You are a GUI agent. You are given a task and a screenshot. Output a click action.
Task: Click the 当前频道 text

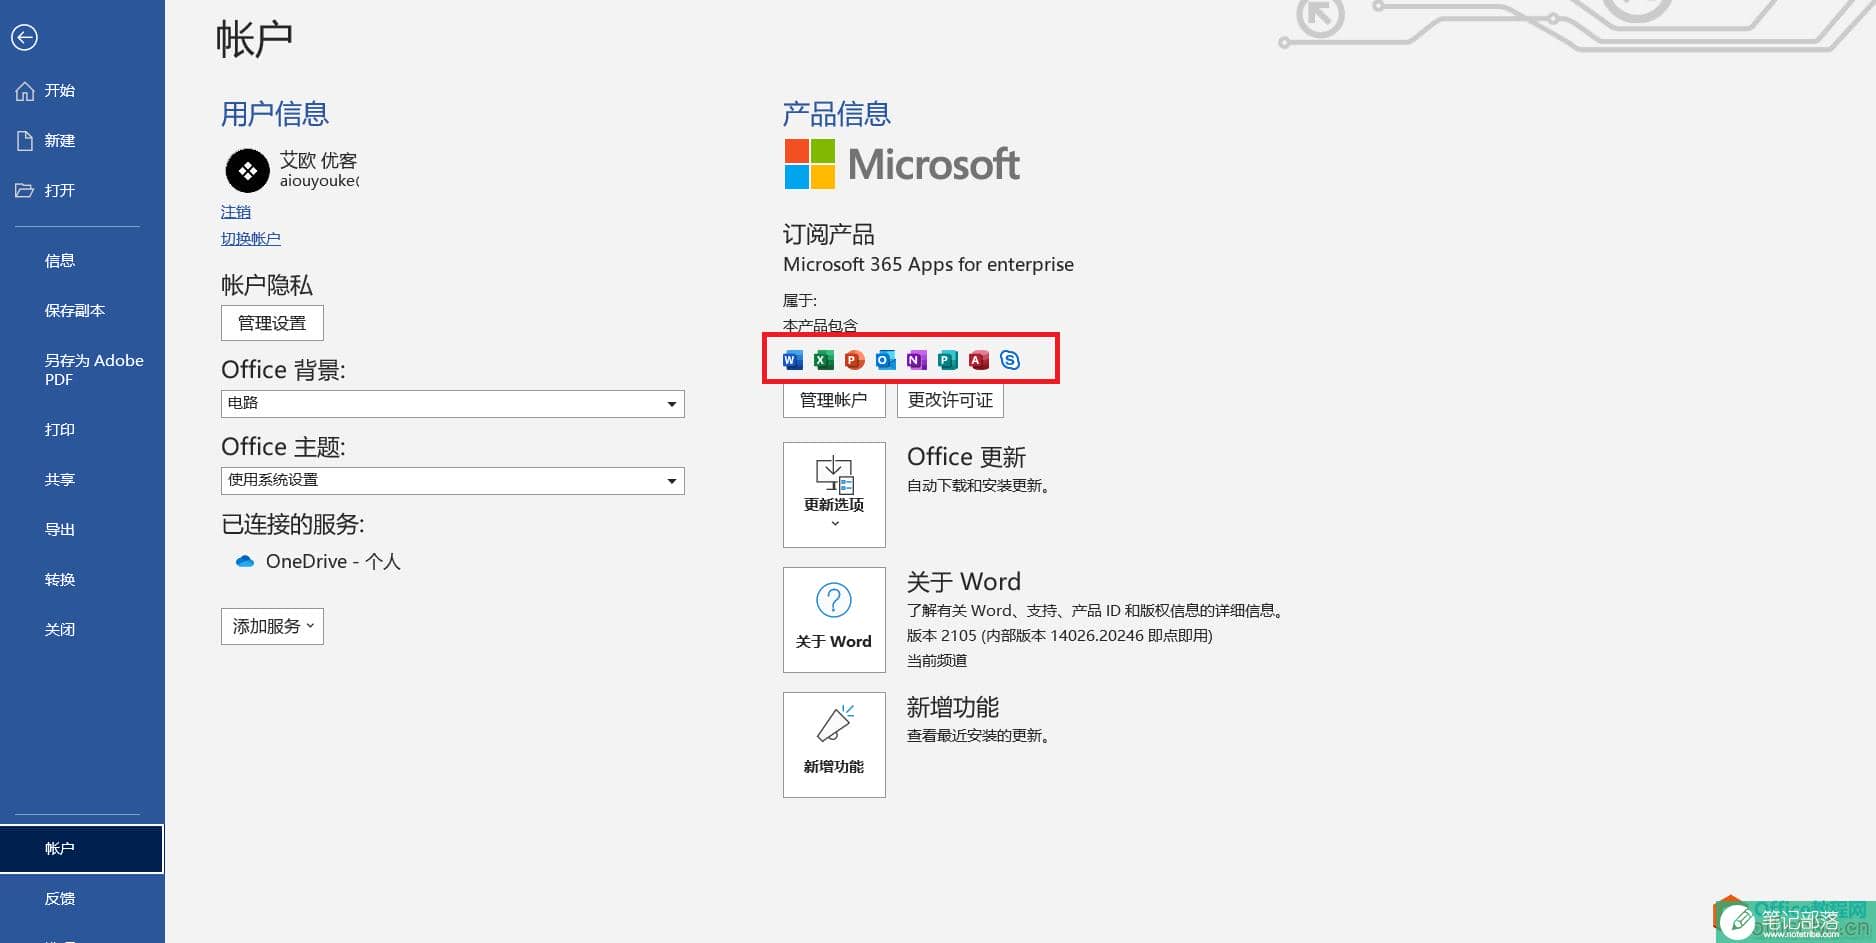click(937, 660)
